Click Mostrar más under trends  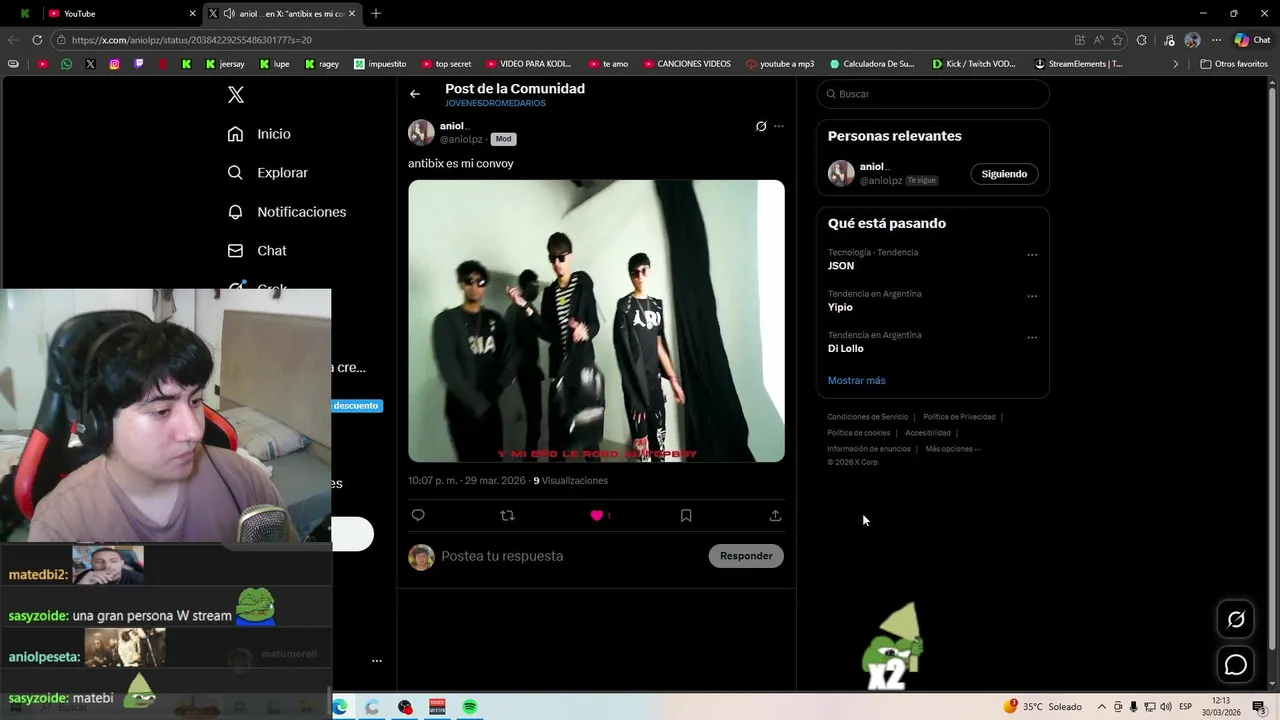pos(856,380)
